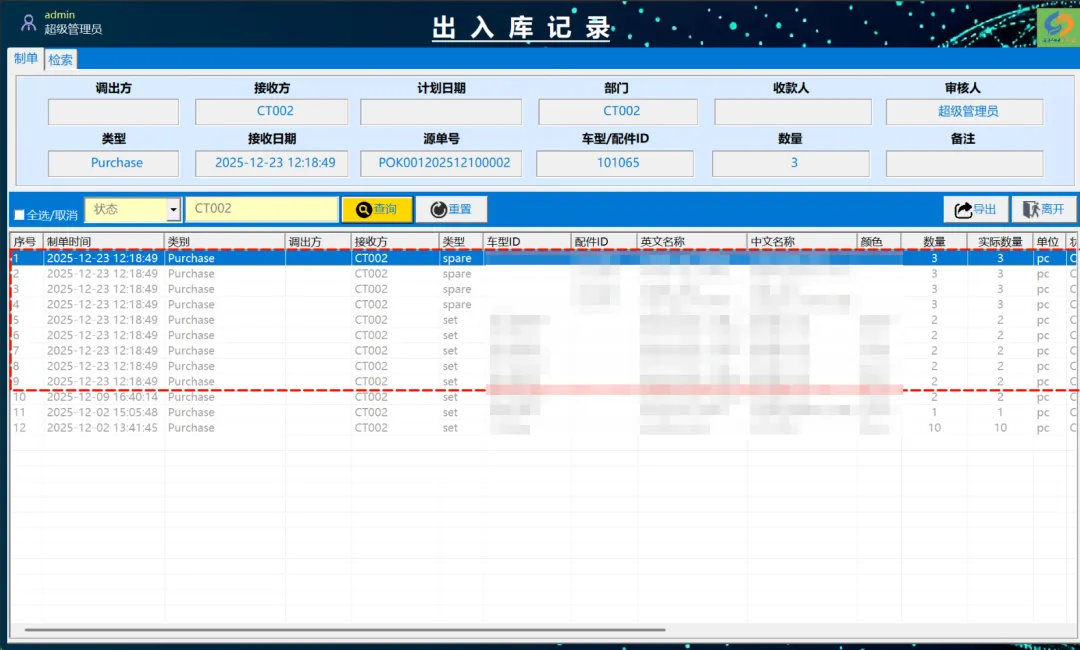Click the 配件ID column header

click(x=604, y=242)
